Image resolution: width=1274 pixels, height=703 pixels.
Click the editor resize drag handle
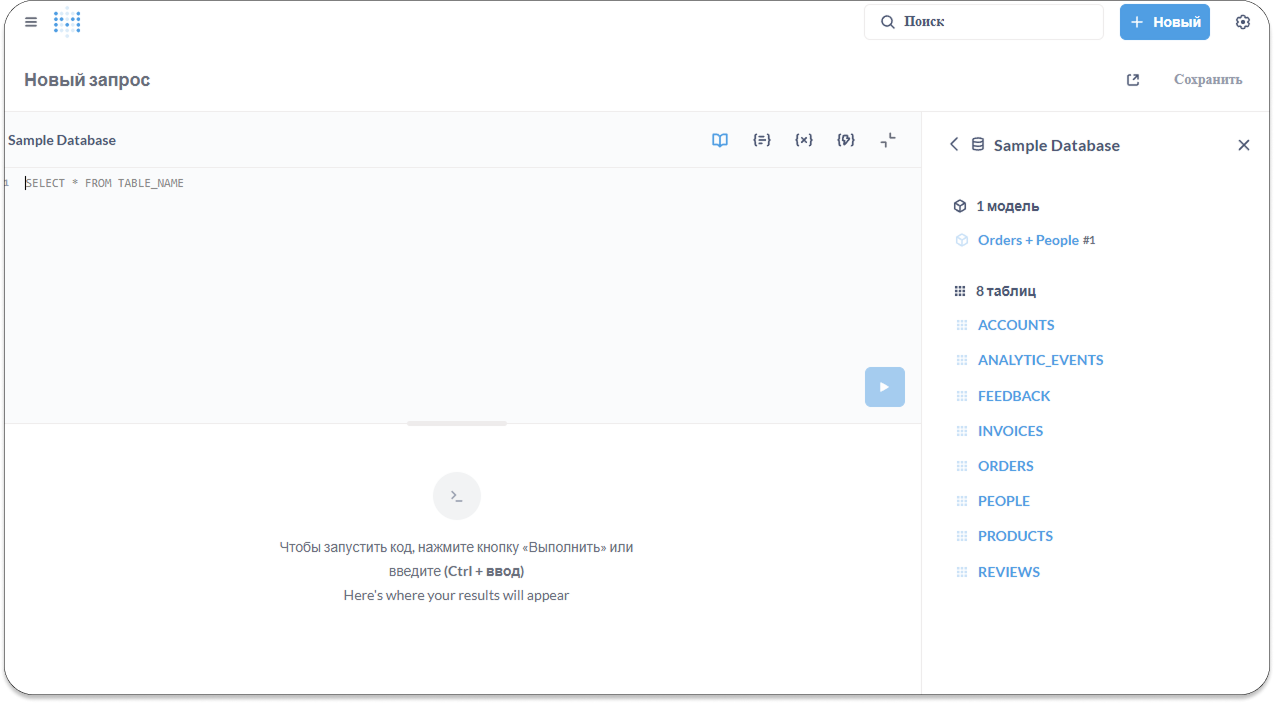coord(457,424)
